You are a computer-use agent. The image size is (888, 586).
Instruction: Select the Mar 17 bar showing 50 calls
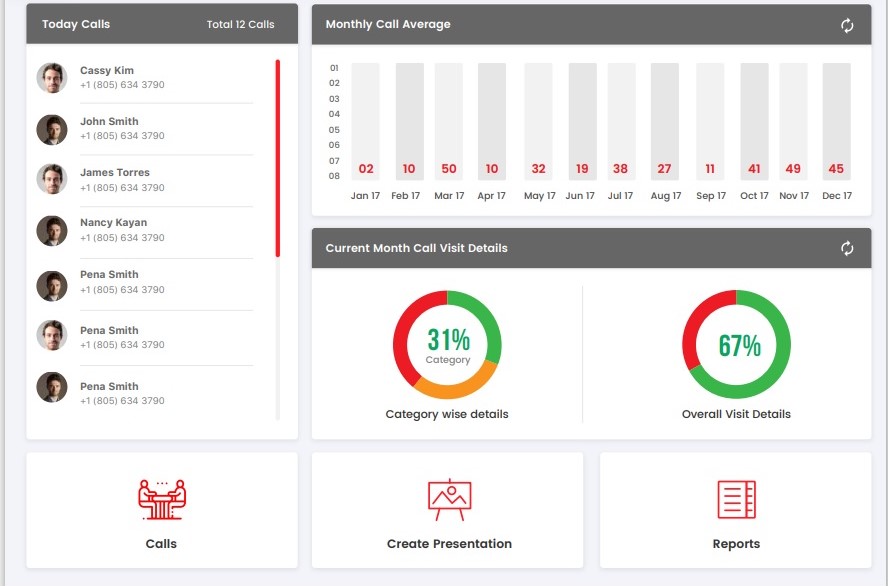pyautogui.click(x=448, y=120)
